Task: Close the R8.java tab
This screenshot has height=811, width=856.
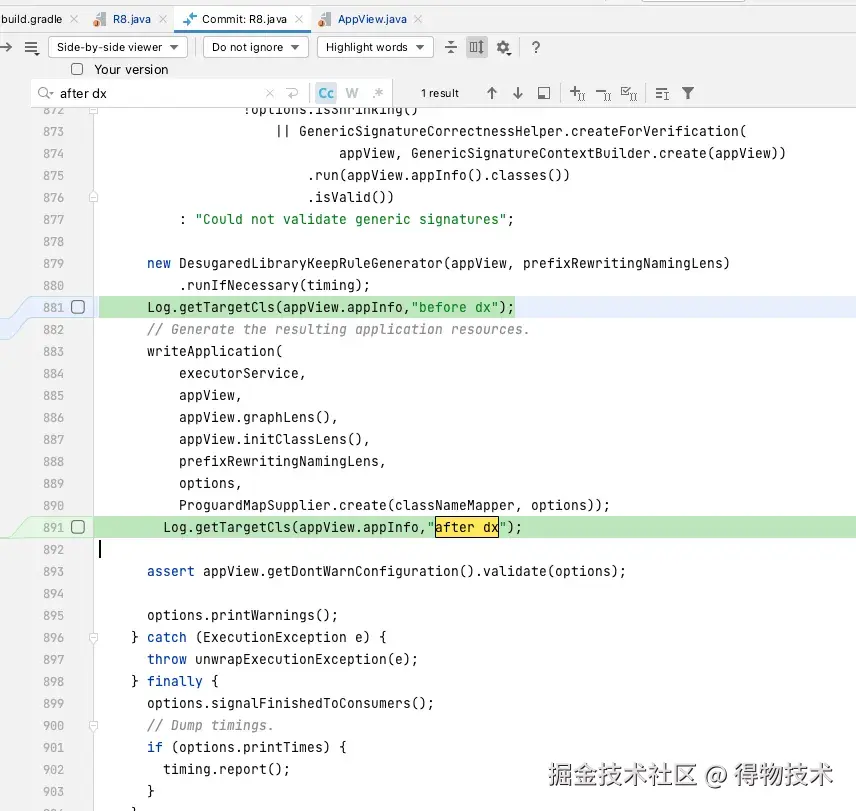Action: tap(163, 19)
